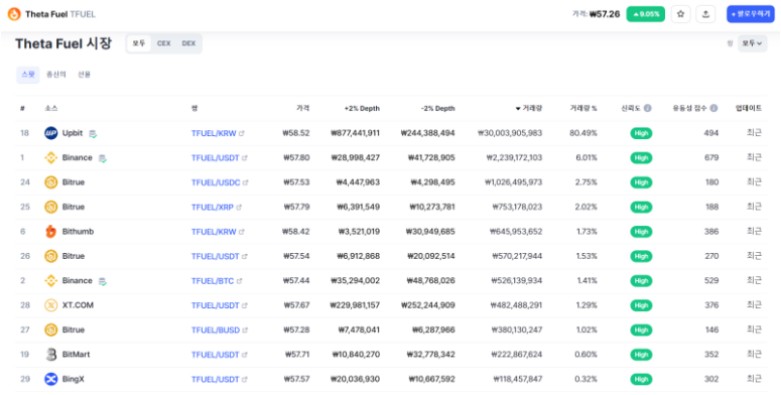Click the blue follow button
Image resolution: width=781 pixels, height=395 pixels.
(x=750, y=14)
